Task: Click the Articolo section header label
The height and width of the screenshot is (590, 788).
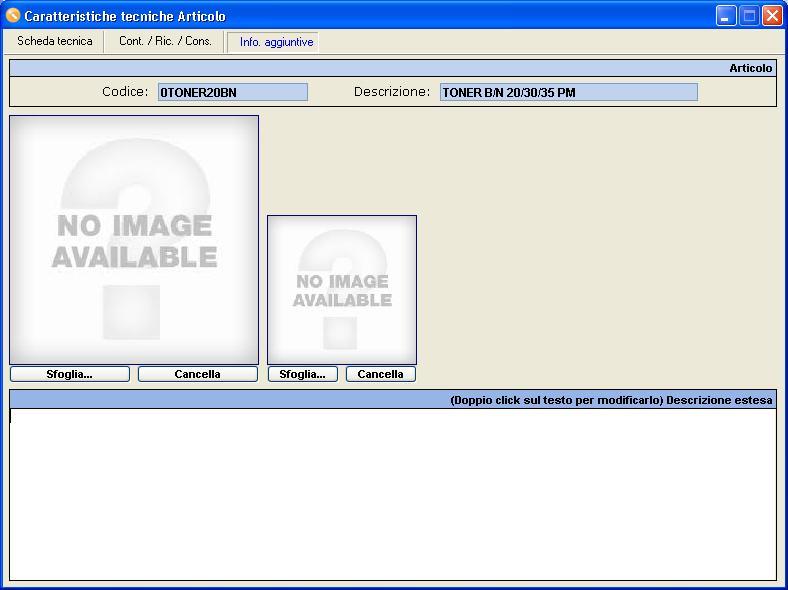Action: 750,68
